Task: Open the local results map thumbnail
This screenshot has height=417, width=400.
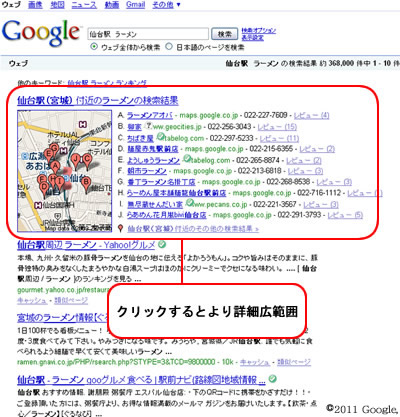Action: coord(65,171)
